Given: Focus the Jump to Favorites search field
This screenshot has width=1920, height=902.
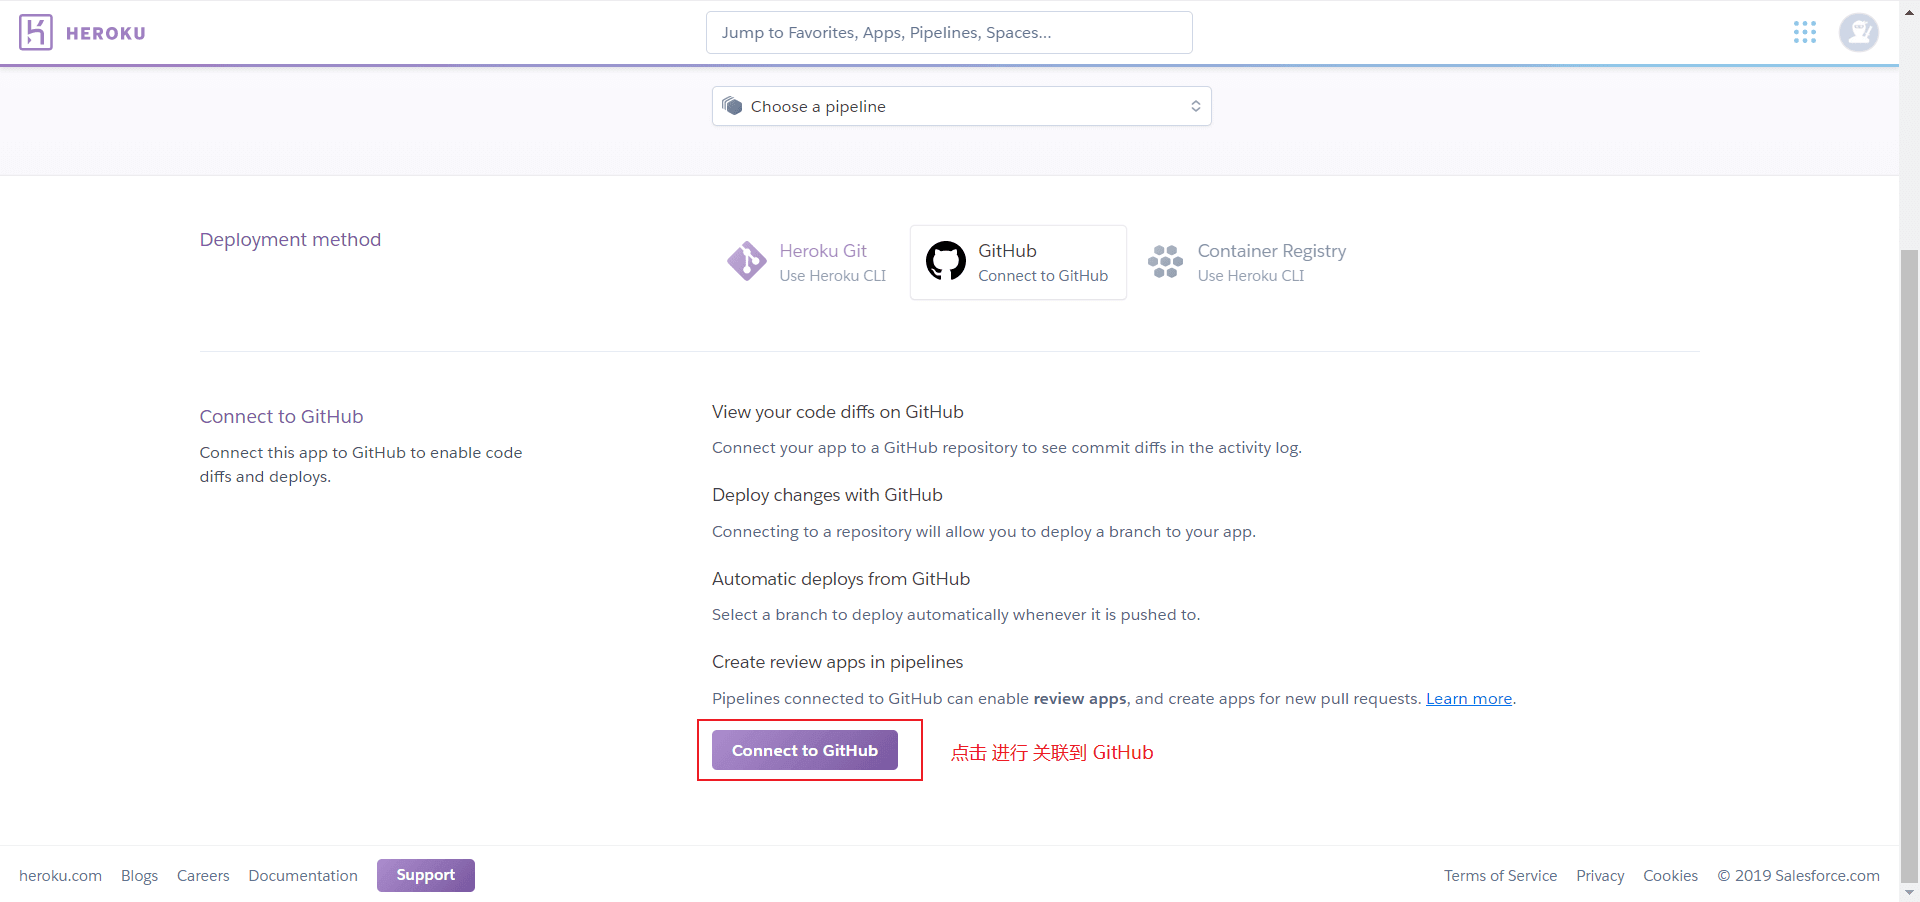Looking at the screenshot, I should 948,33.
